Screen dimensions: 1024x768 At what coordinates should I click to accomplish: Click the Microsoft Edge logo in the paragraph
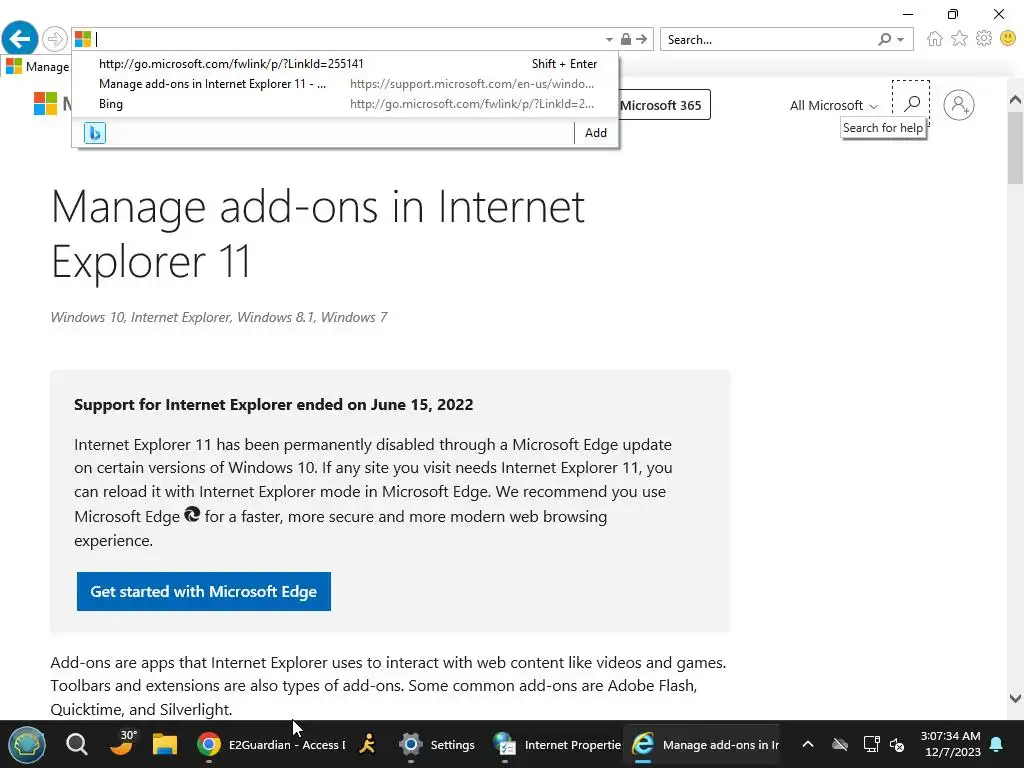192,515
